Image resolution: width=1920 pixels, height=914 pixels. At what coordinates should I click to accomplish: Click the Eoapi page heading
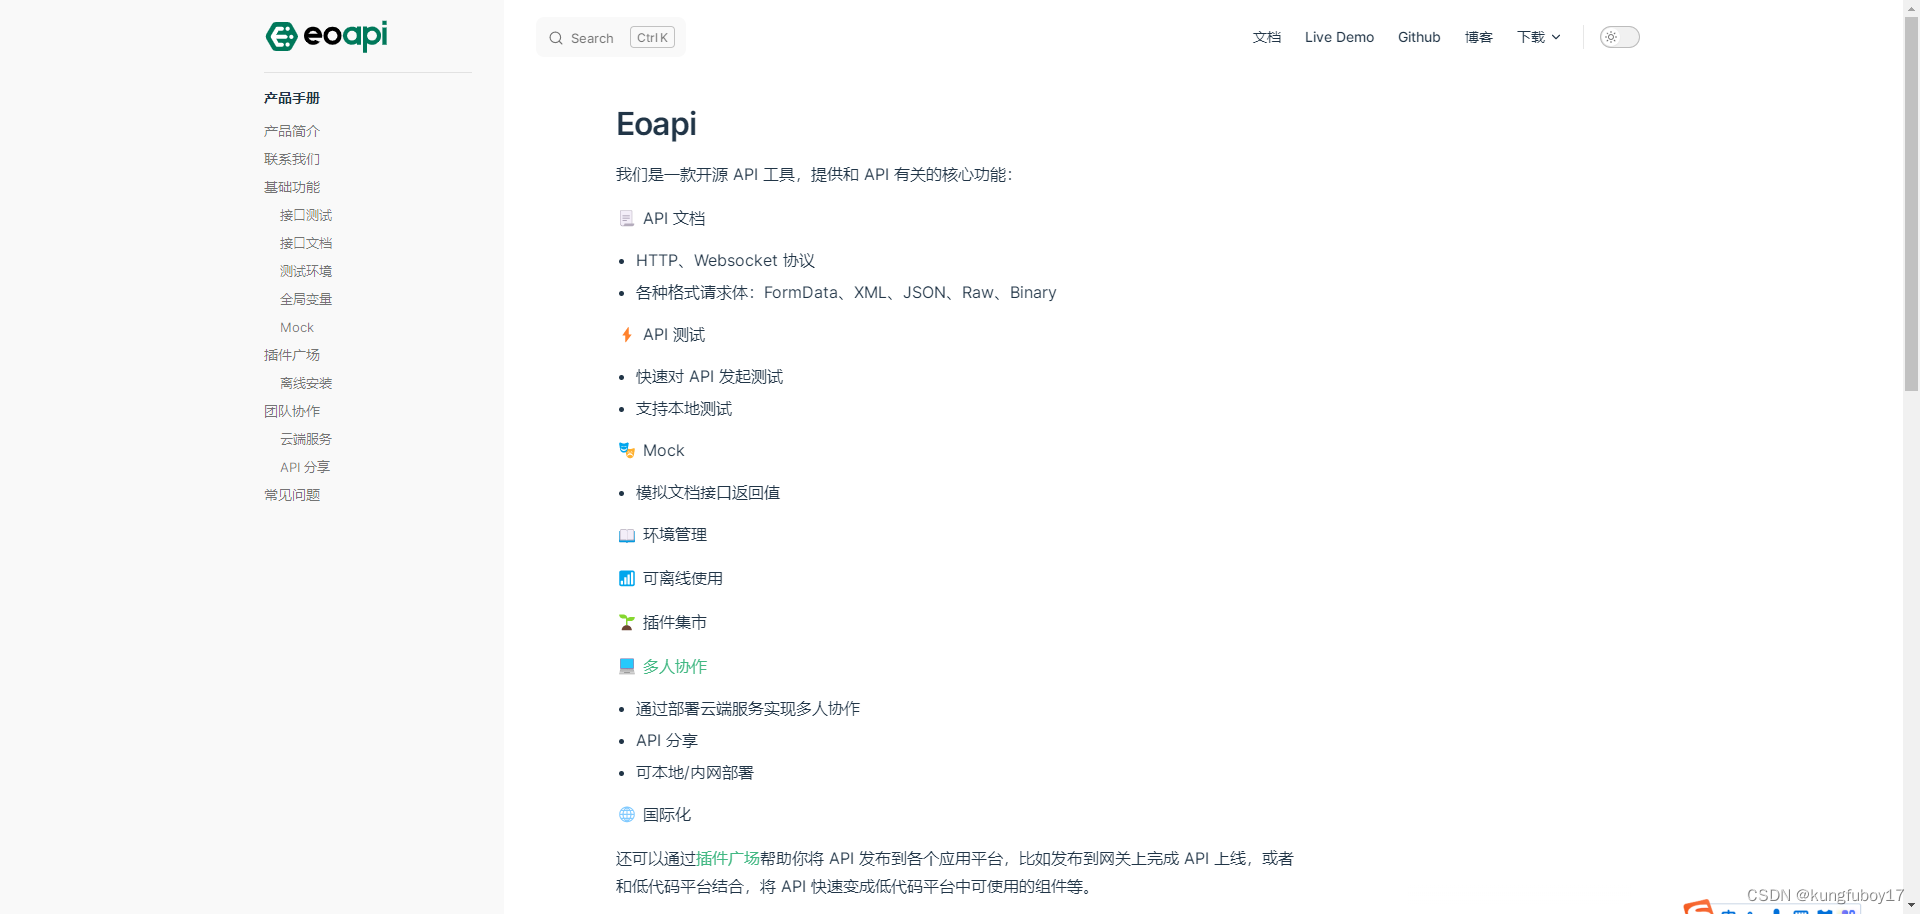pos(656,124)
